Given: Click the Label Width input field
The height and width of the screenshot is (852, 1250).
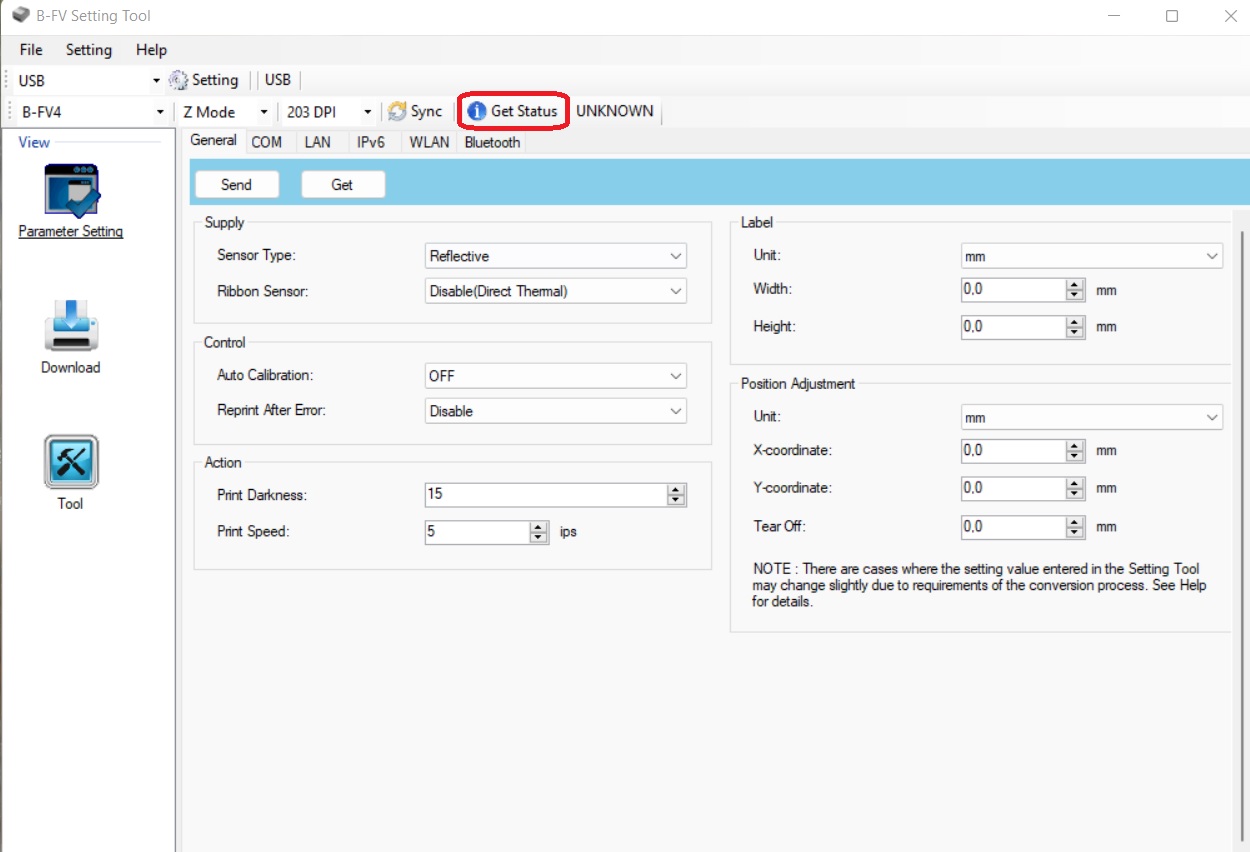Looking at the screenshot, I should (x=1014, y=290).
